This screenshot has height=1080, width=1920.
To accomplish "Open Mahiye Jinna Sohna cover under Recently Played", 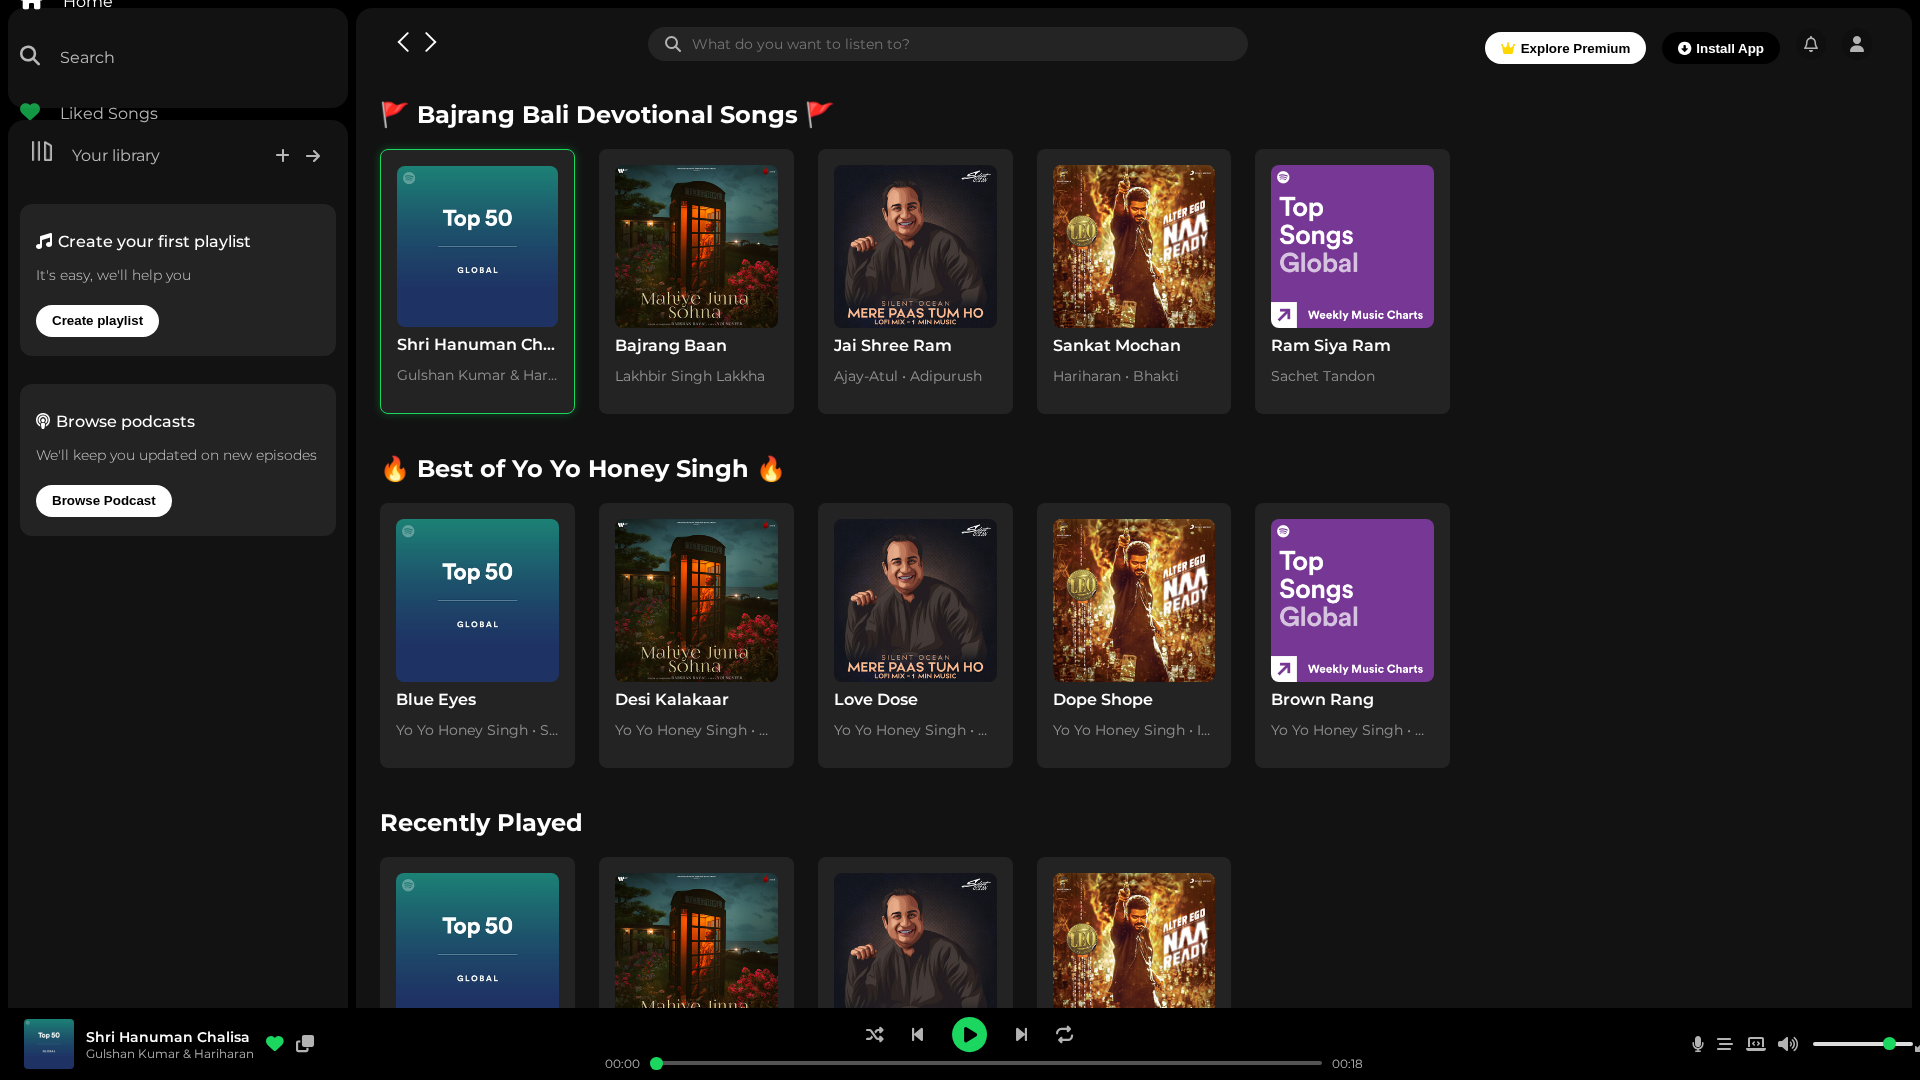I will point(696,940).
